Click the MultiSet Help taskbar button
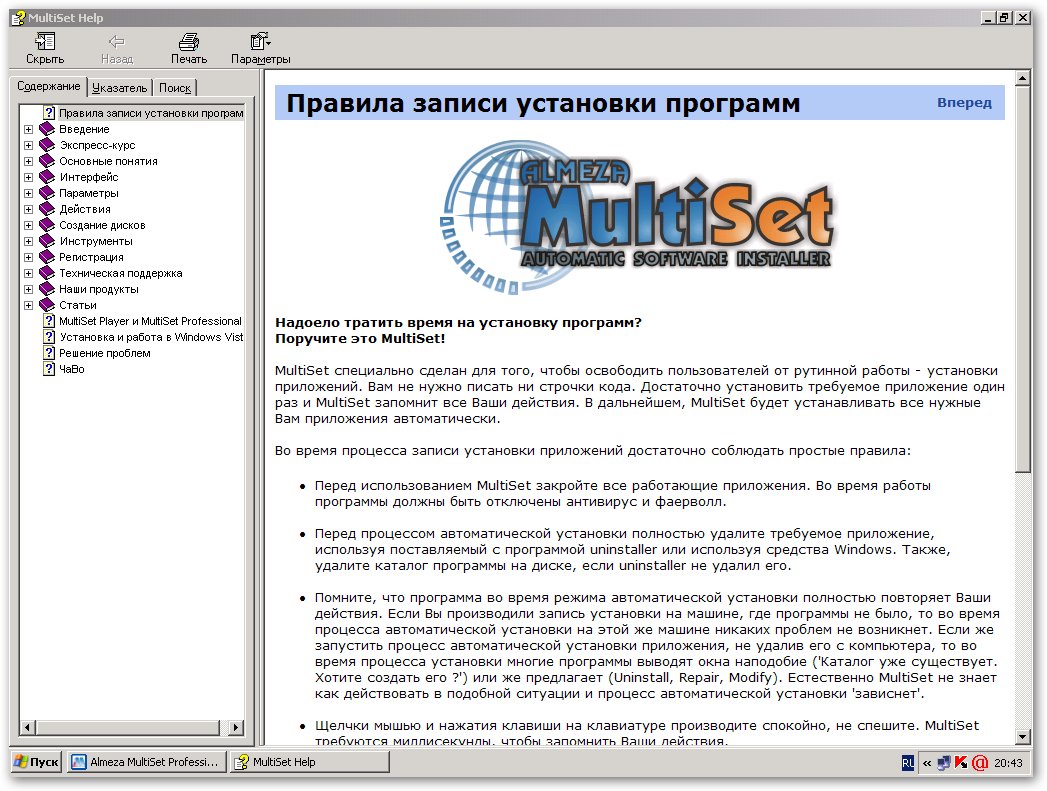 (309, 762)
